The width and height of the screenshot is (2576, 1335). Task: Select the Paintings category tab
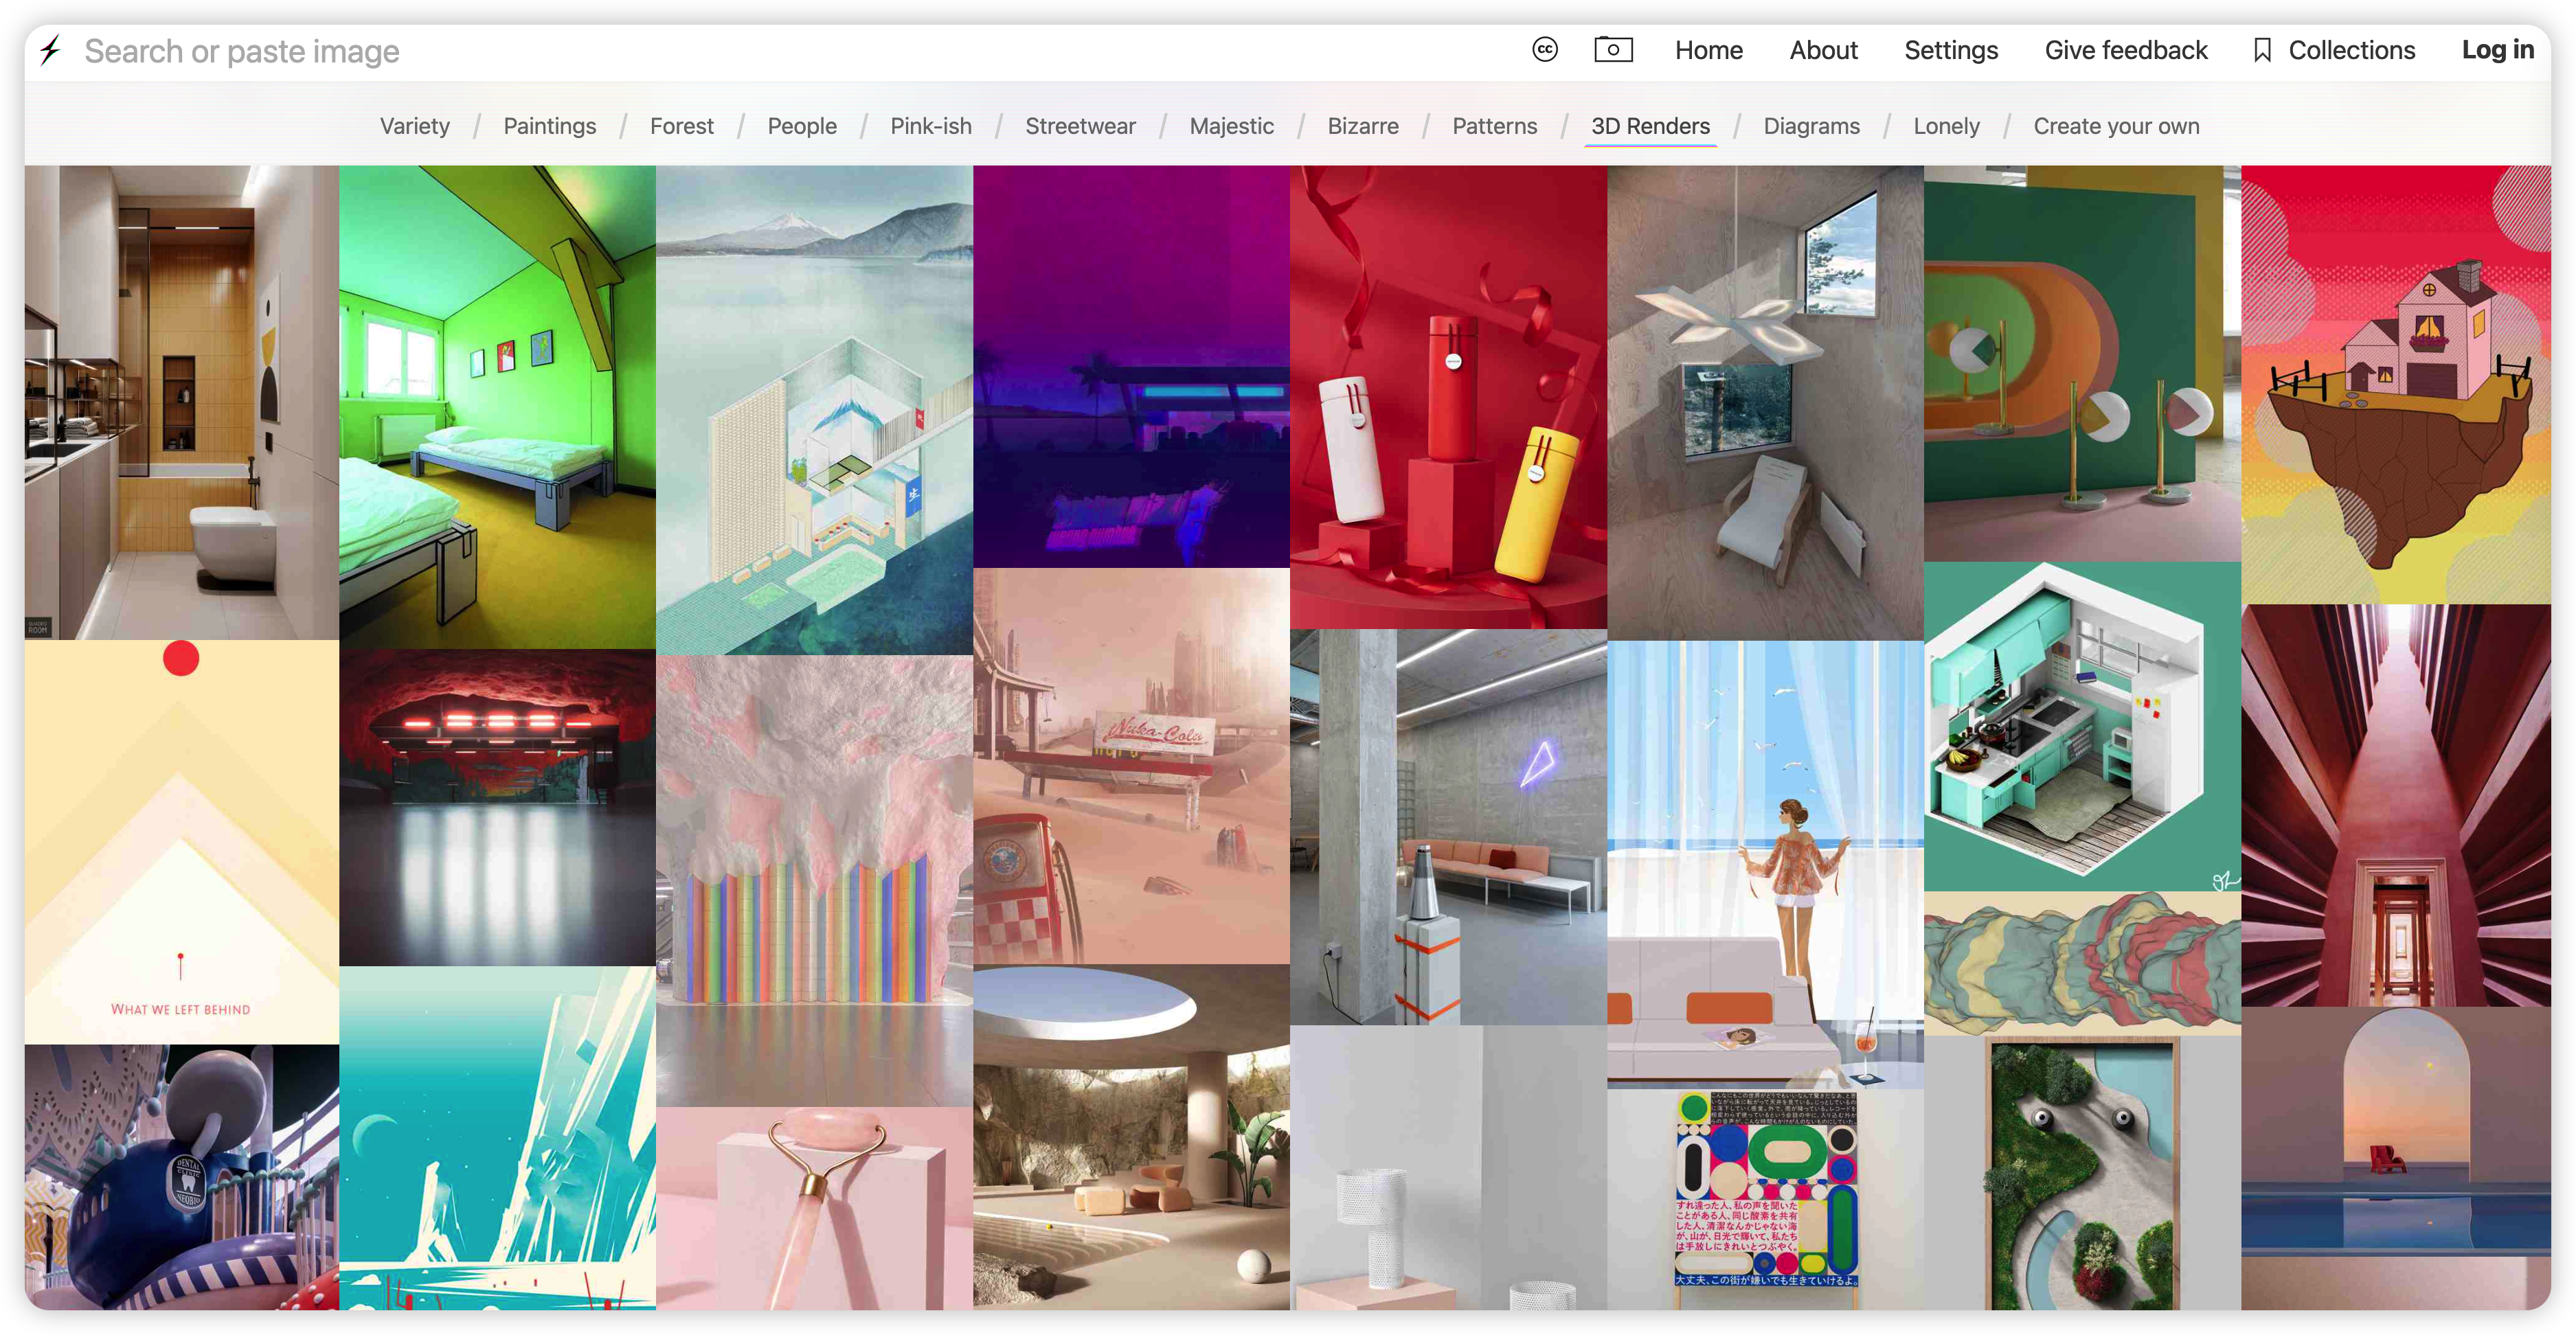549,126
